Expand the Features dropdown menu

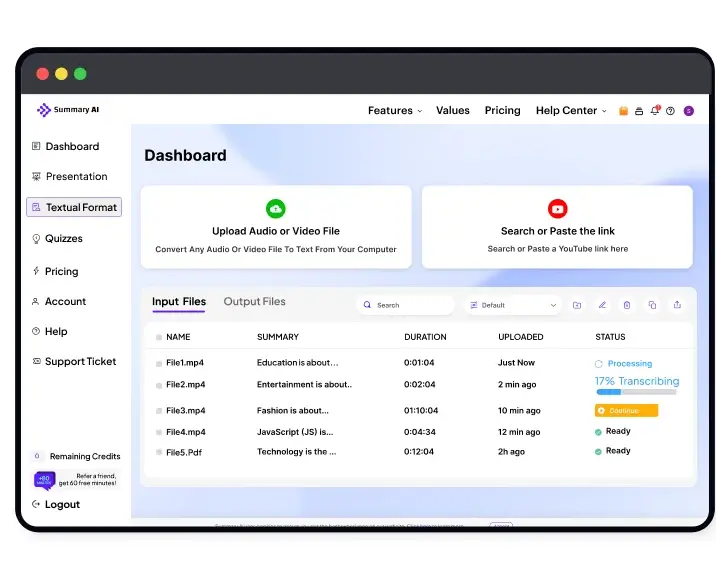click(x=394, y=111)
